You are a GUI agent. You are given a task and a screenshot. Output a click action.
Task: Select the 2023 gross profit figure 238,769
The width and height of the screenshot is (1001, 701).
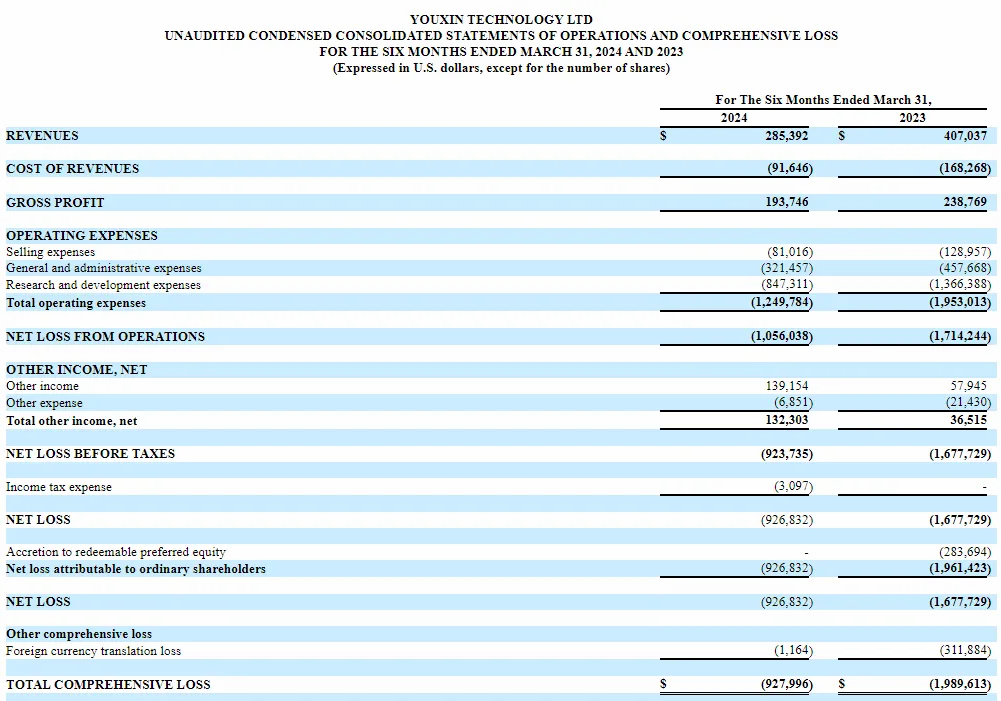[x=965, y=202]
